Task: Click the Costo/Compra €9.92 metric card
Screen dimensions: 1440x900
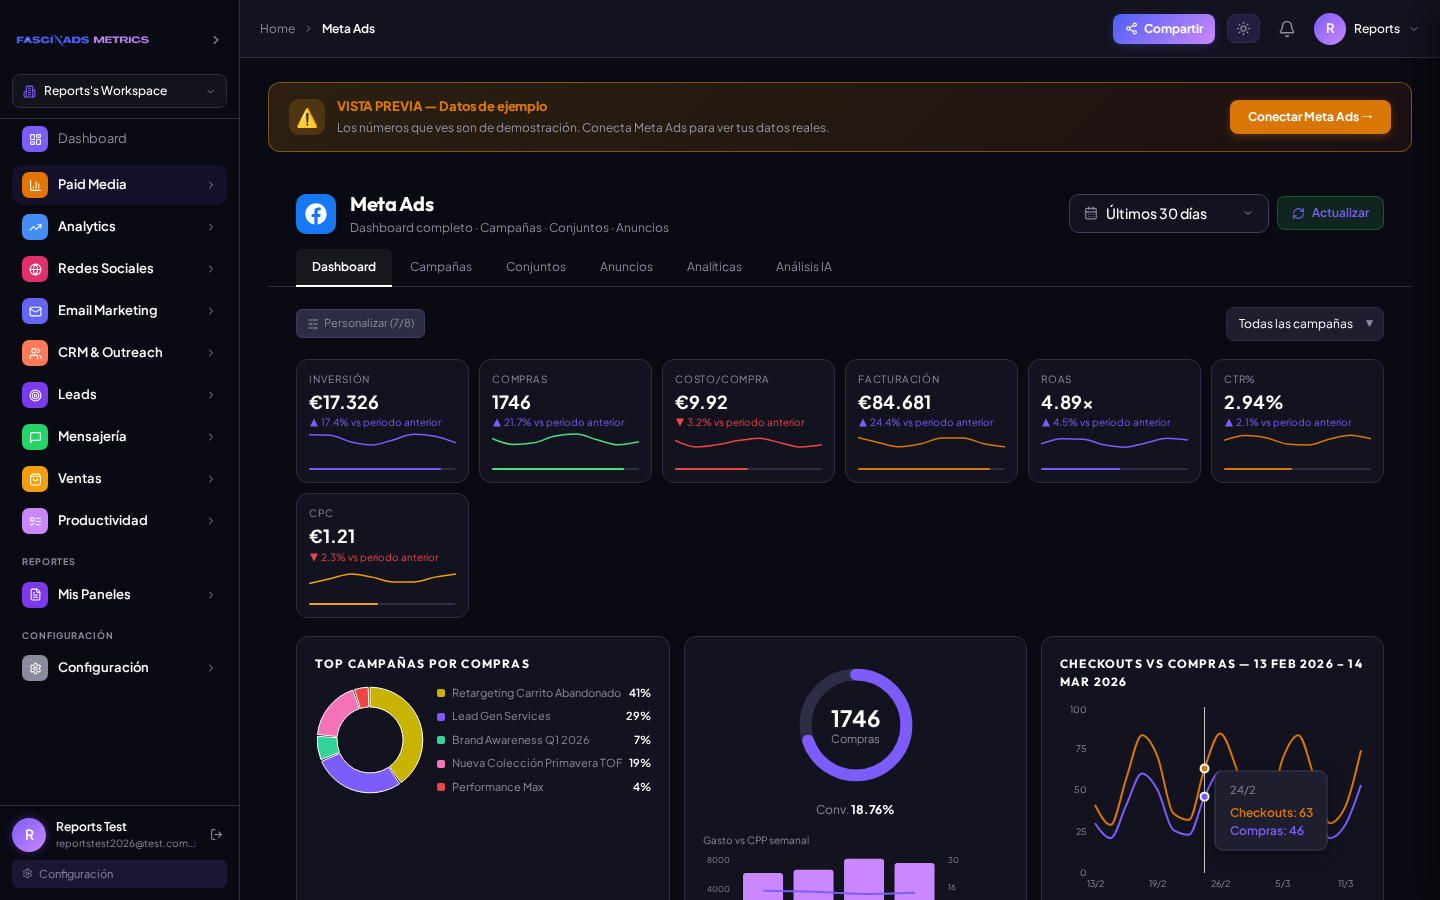Action: (748, 421)
